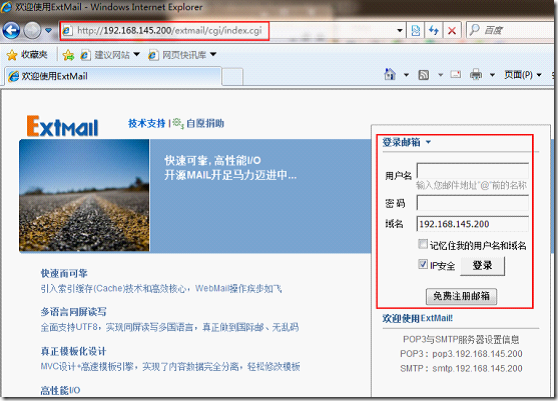Click the 登录 login button
558x401 pixels.
tap(483, 266)
